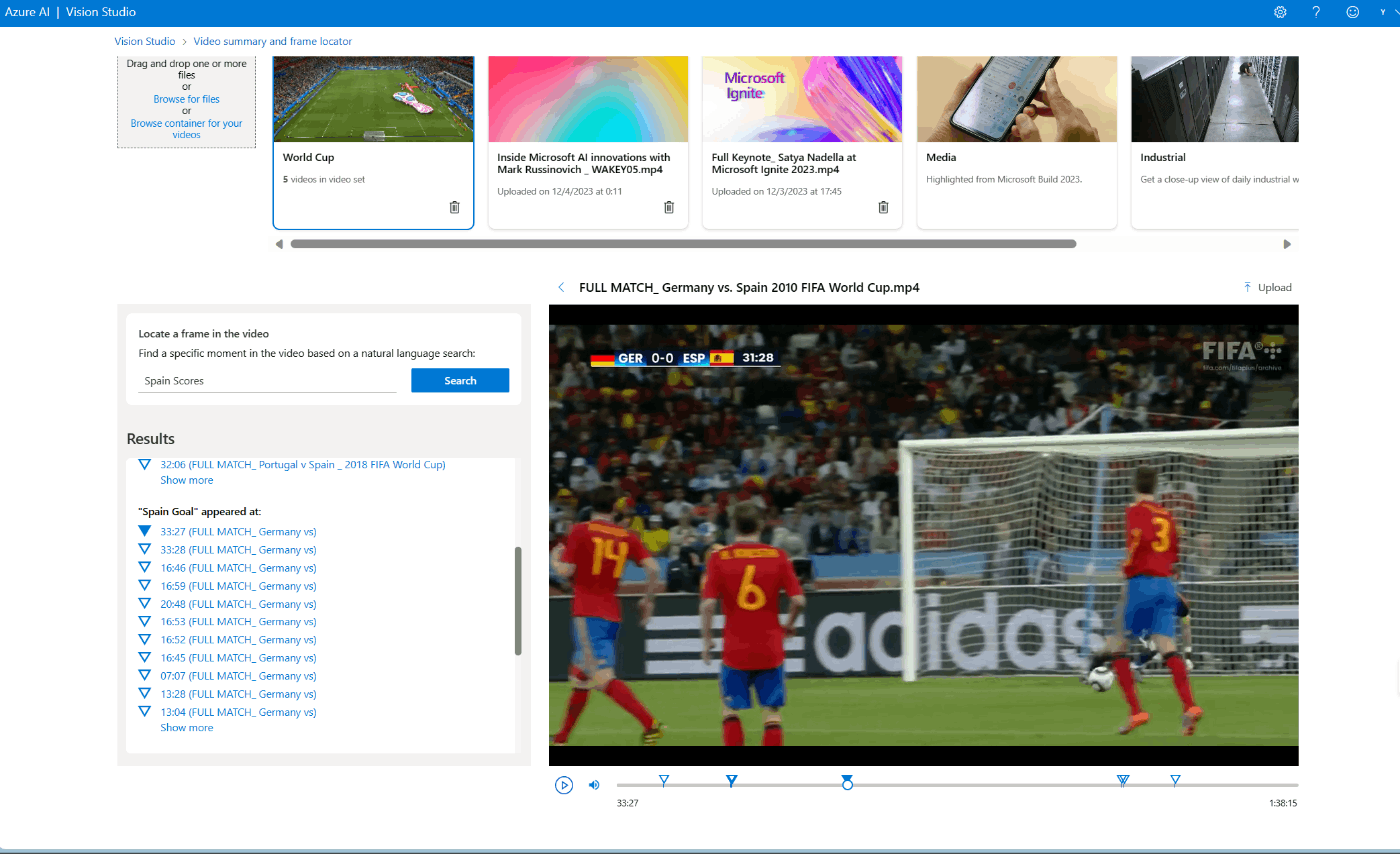Viewport: 1400px width, 854px height.
Task: Click the Browse for files link
Action: 186,99
